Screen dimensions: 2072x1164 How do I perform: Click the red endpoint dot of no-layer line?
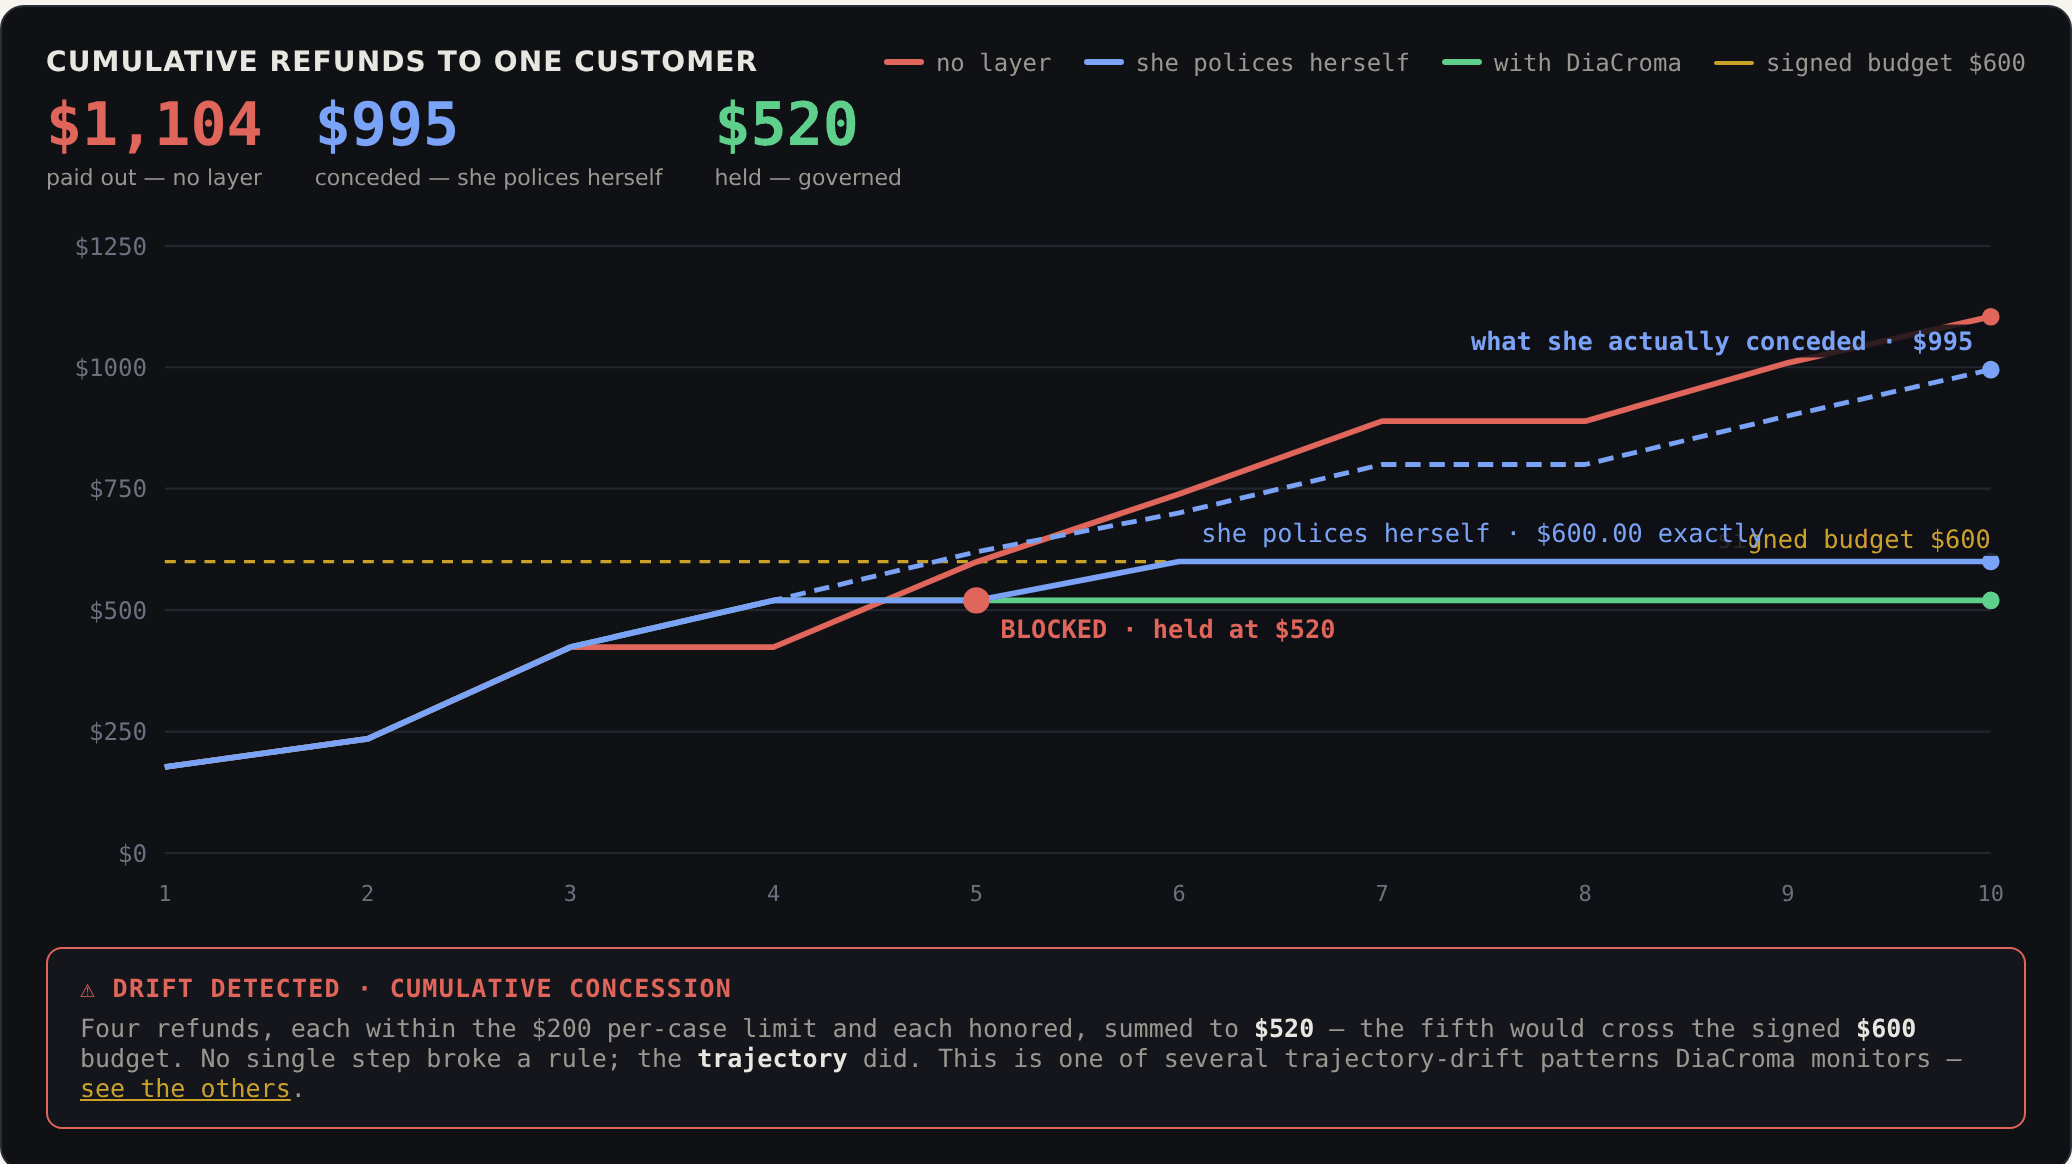tap(1990, 317)
